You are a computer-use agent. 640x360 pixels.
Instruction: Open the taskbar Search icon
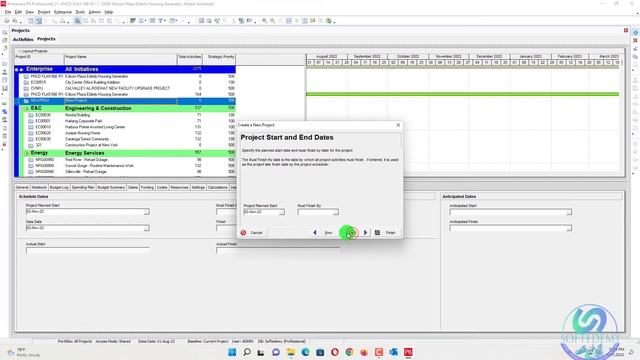[x=247, y=352]
